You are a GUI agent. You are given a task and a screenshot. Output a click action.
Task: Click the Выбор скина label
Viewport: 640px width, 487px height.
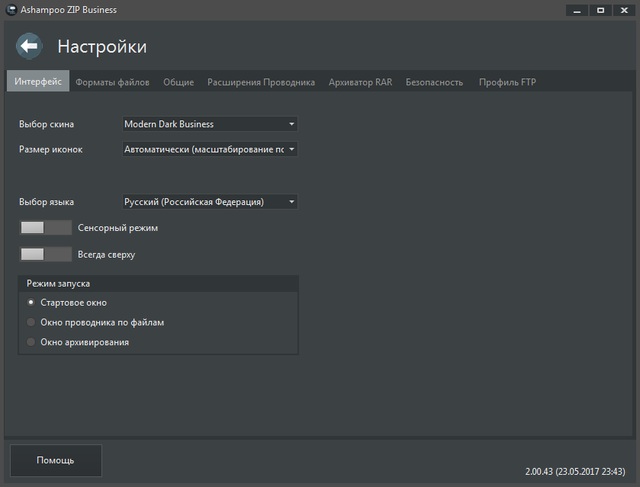(47, 124)
